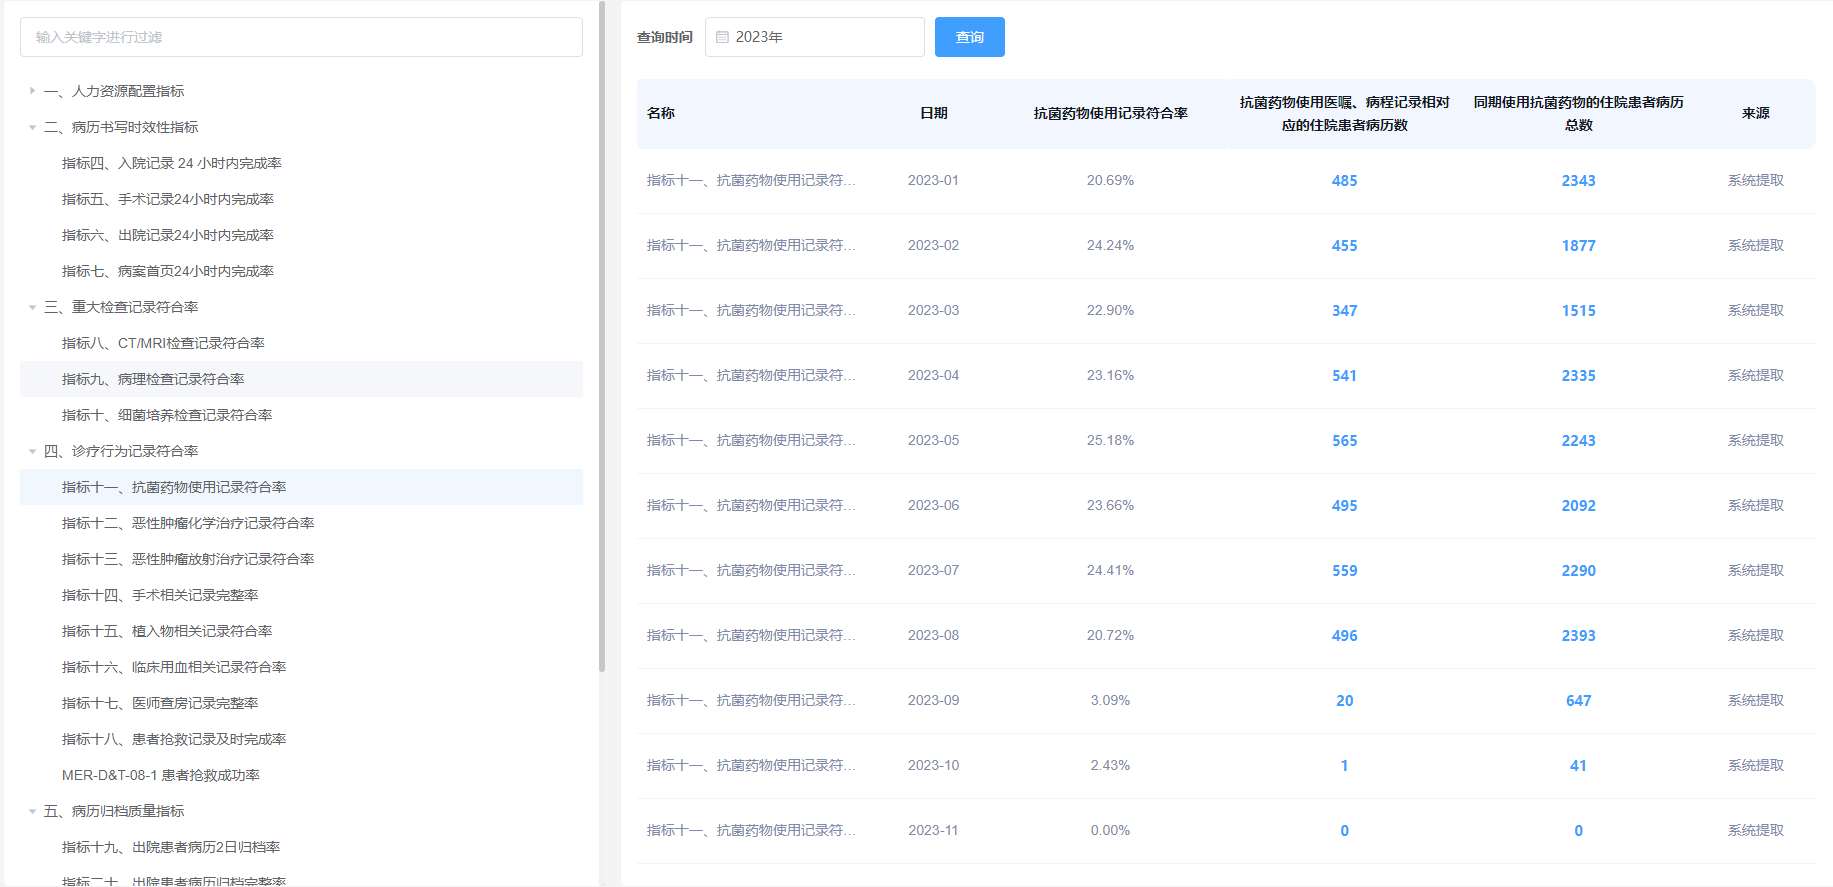Collapse 四、诊疗行为记录符合率 node
Screen dimensions: 1833x887
(32, 451)
